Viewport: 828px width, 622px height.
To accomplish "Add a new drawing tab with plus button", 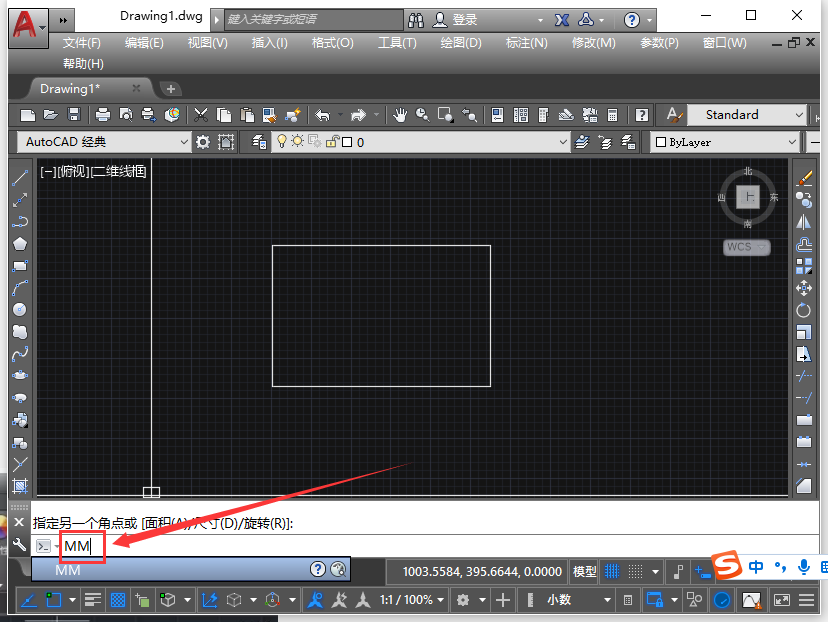I will coord(171,89).
